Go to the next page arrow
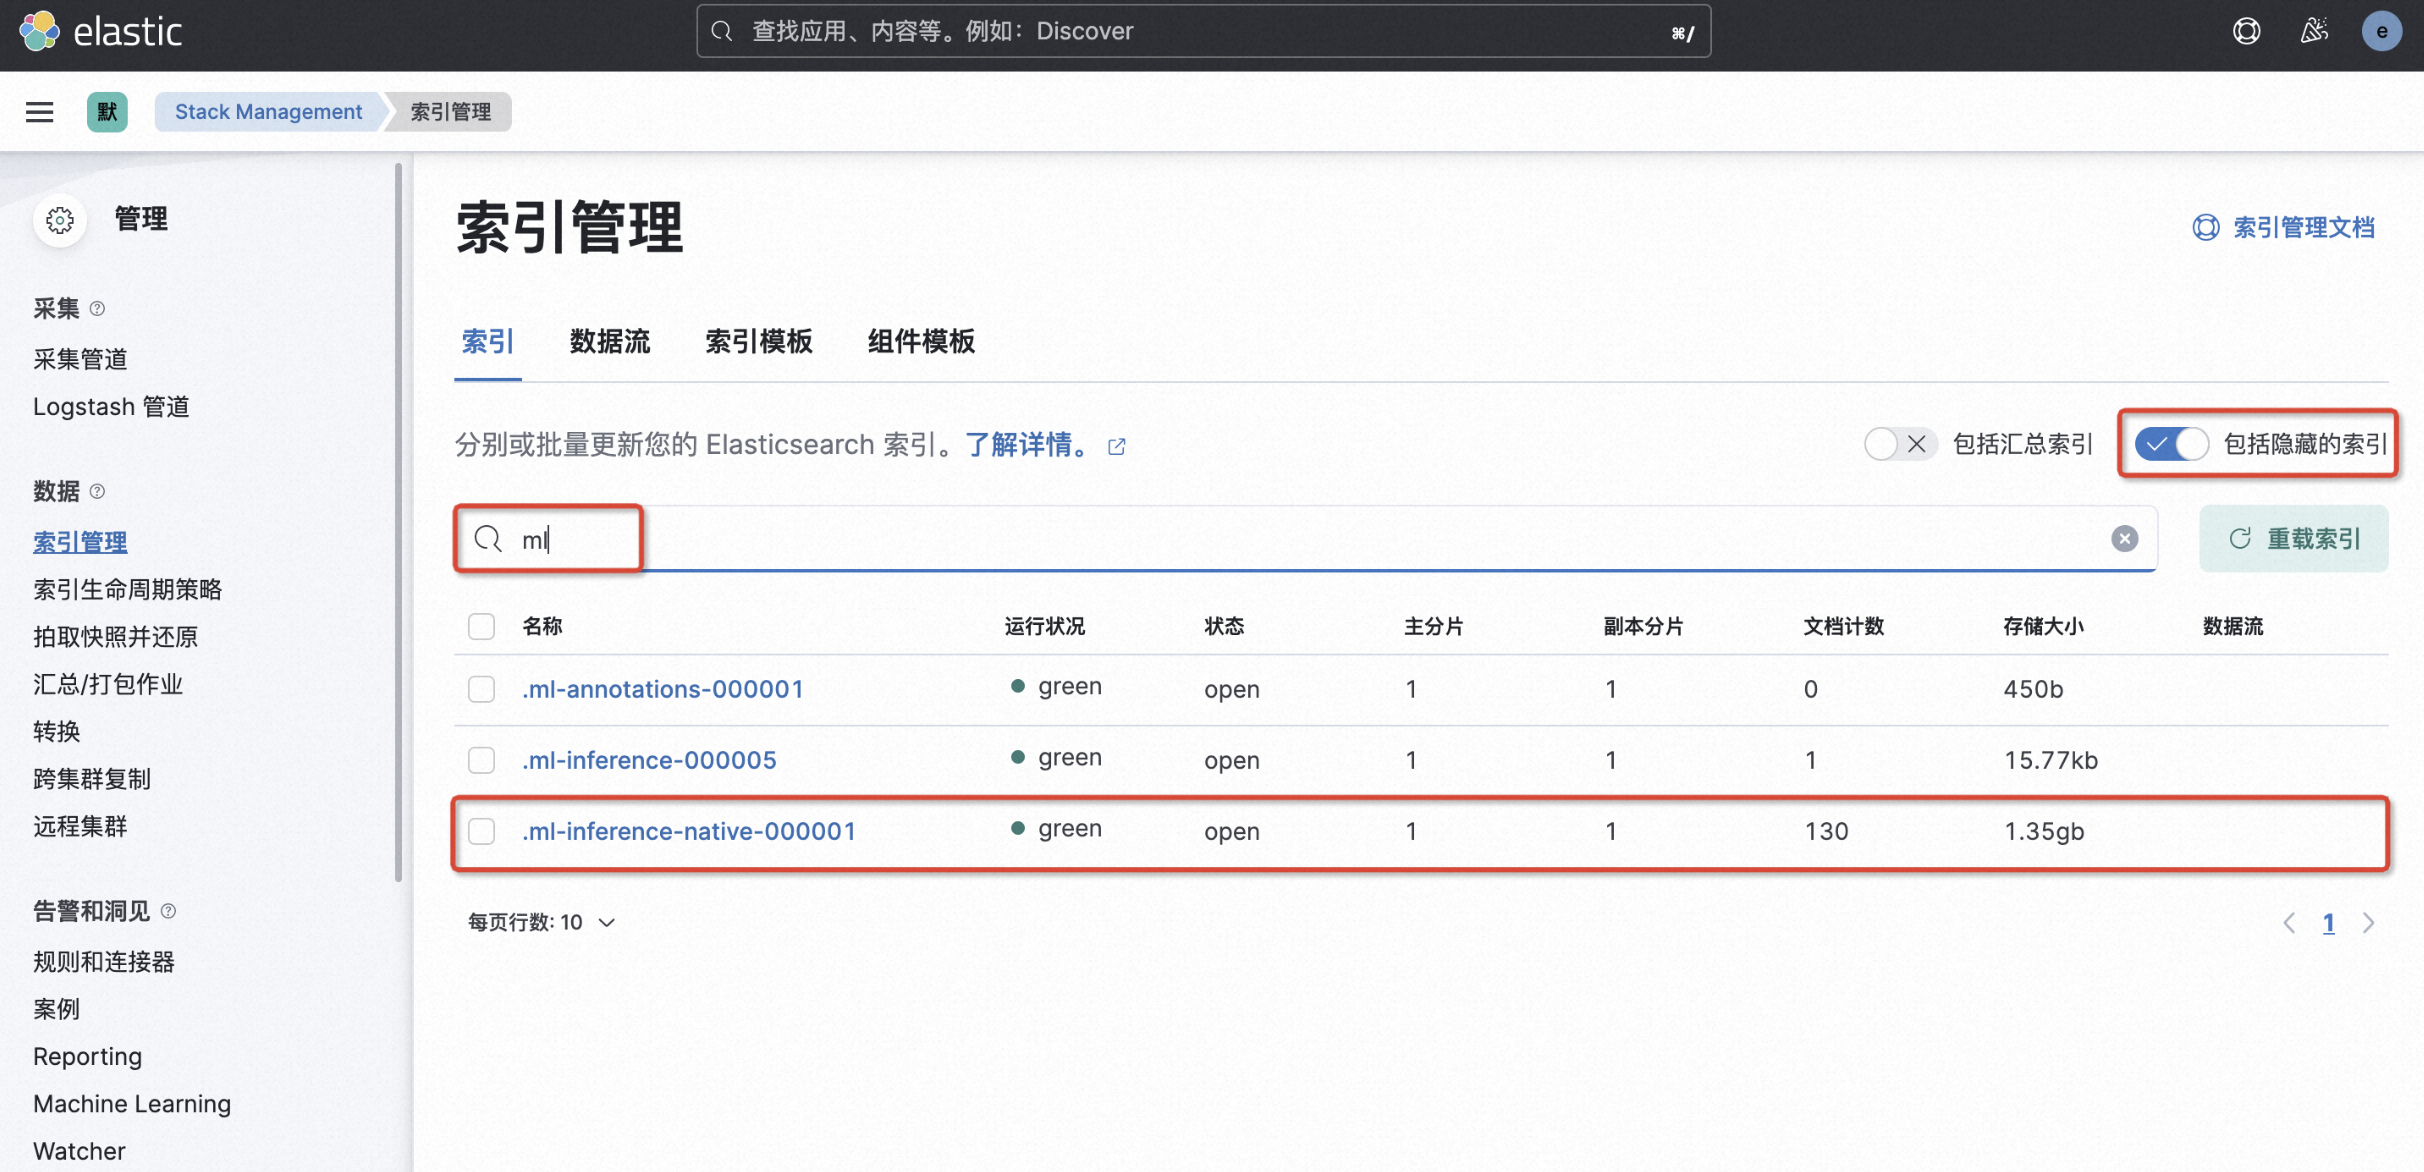 pyautogui.click(x=2368, y=923)
